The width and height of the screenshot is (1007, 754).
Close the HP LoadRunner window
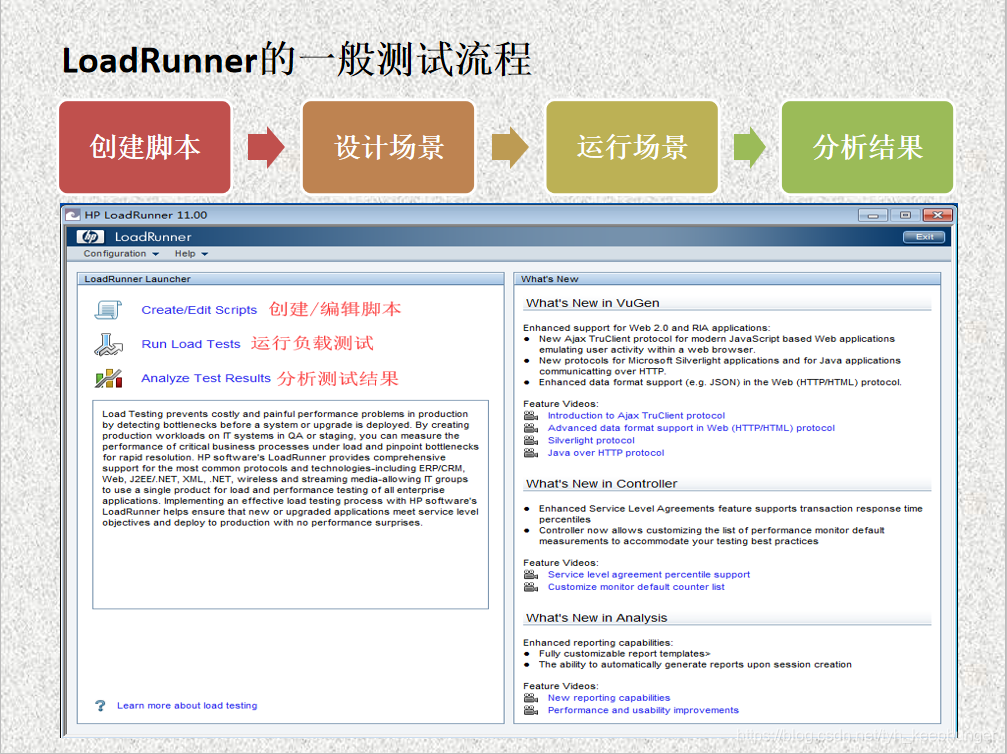point(938,215)
